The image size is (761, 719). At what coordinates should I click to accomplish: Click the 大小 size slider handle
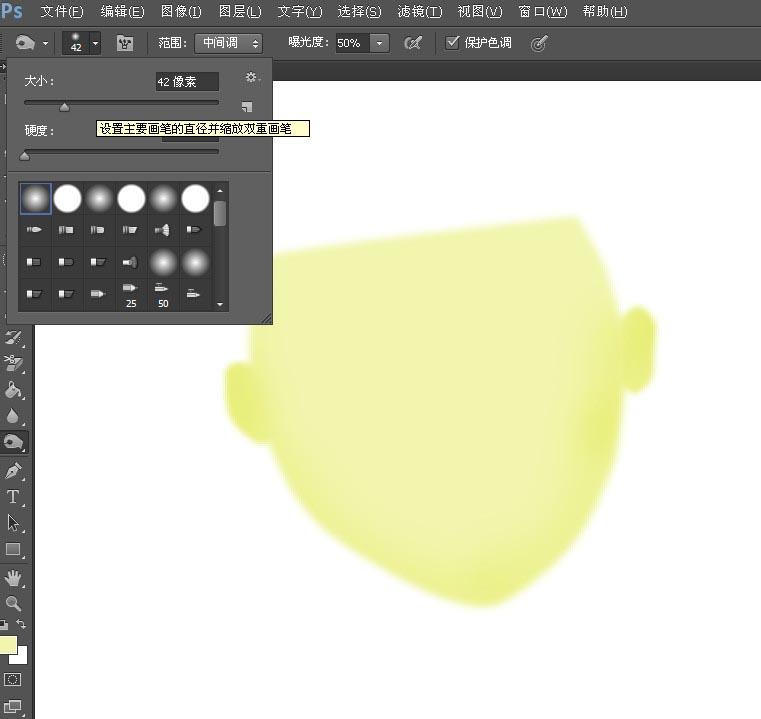tap(65, 107)
